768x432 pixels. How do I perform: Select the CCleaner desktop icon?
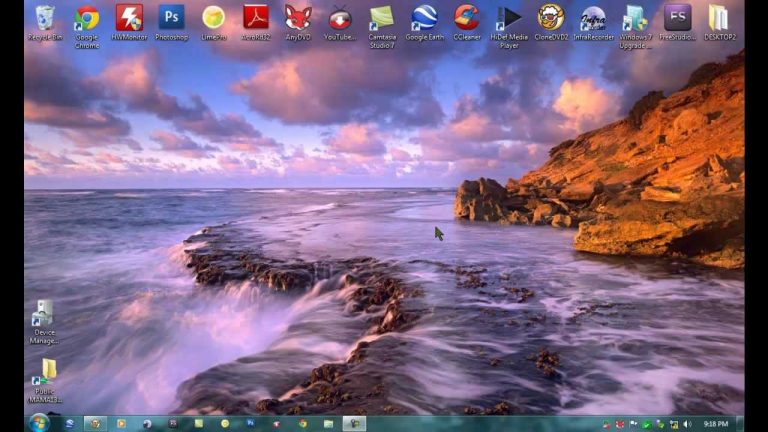tap(466, 23)
